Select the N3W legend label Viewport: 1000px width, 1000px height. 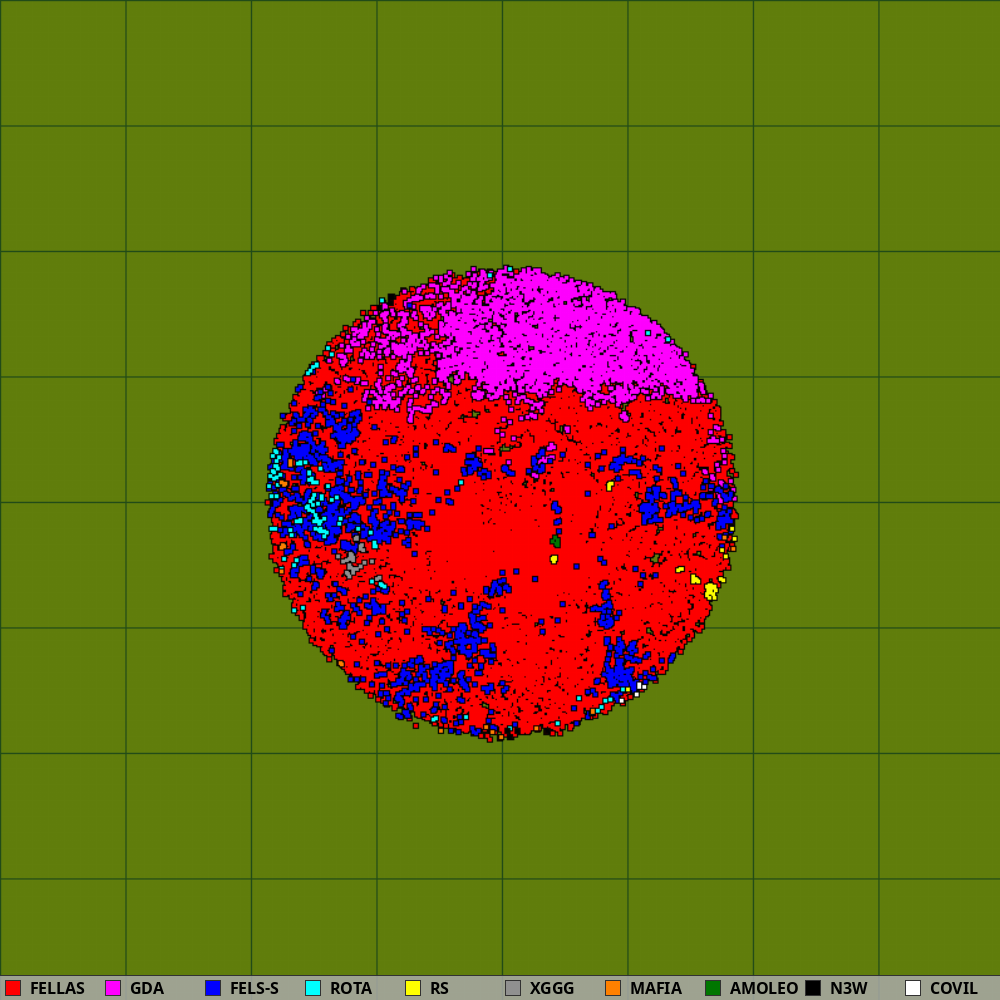849,988
